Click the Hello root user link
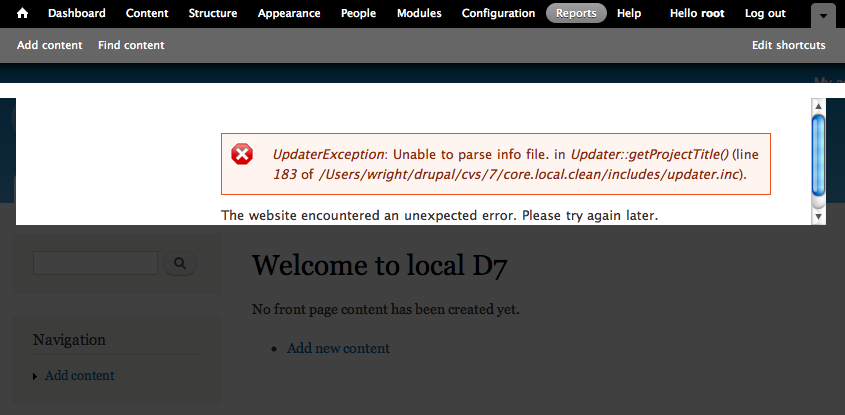 click(x=697, y=13)
